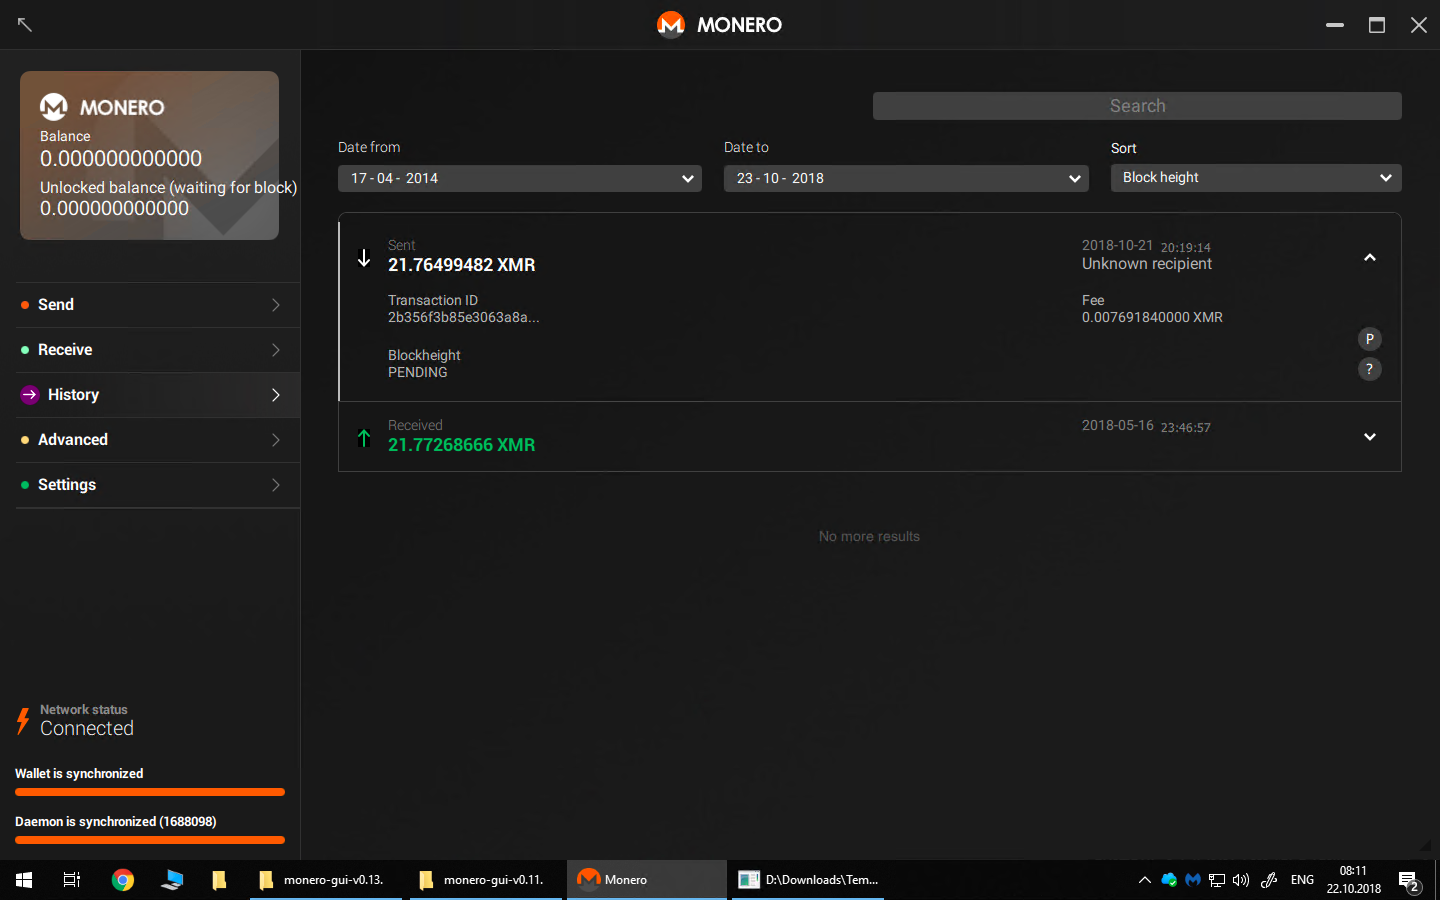Open the Advanced page
The image size is (1440, 900).
158,440
